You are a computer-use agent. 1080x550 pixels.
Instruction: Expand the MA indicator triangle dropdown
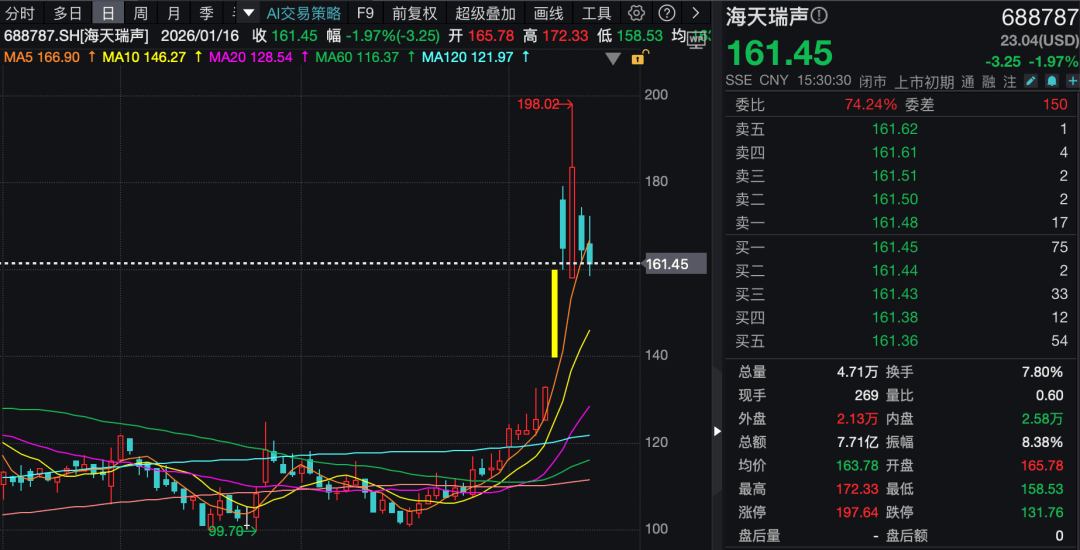613,58
